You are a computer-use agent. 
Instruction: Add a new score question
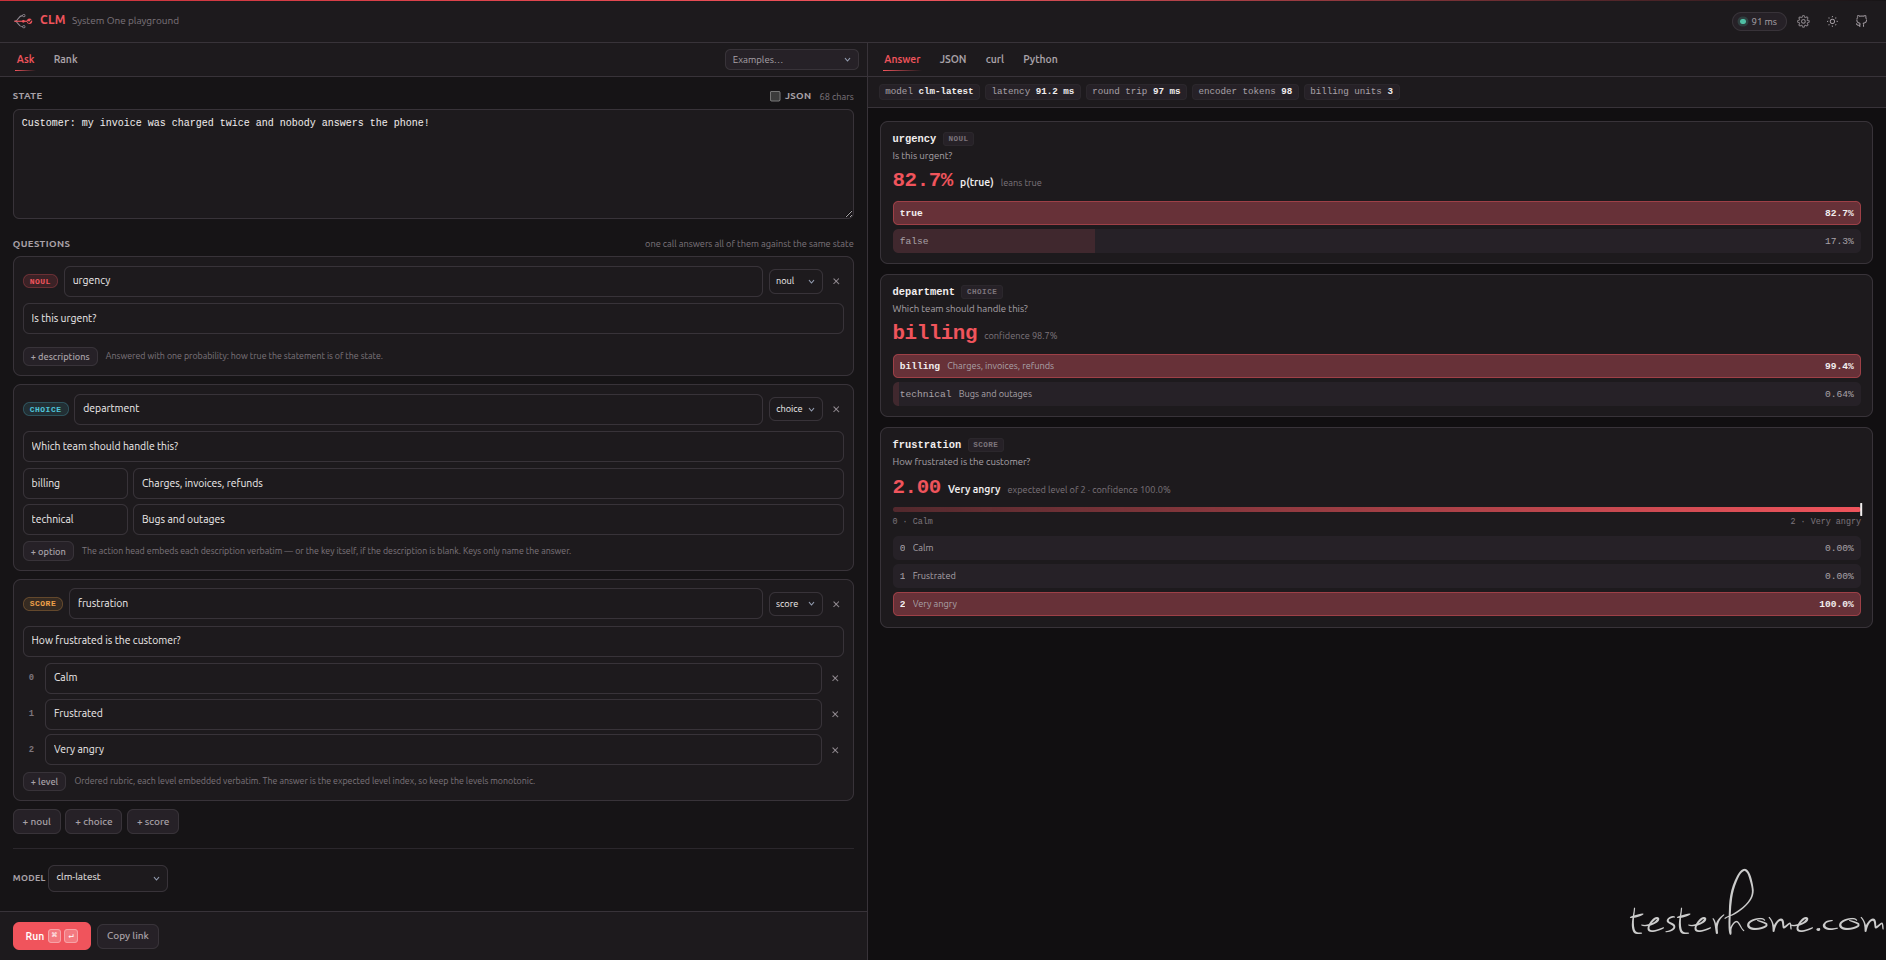click(x=153, y=822)
